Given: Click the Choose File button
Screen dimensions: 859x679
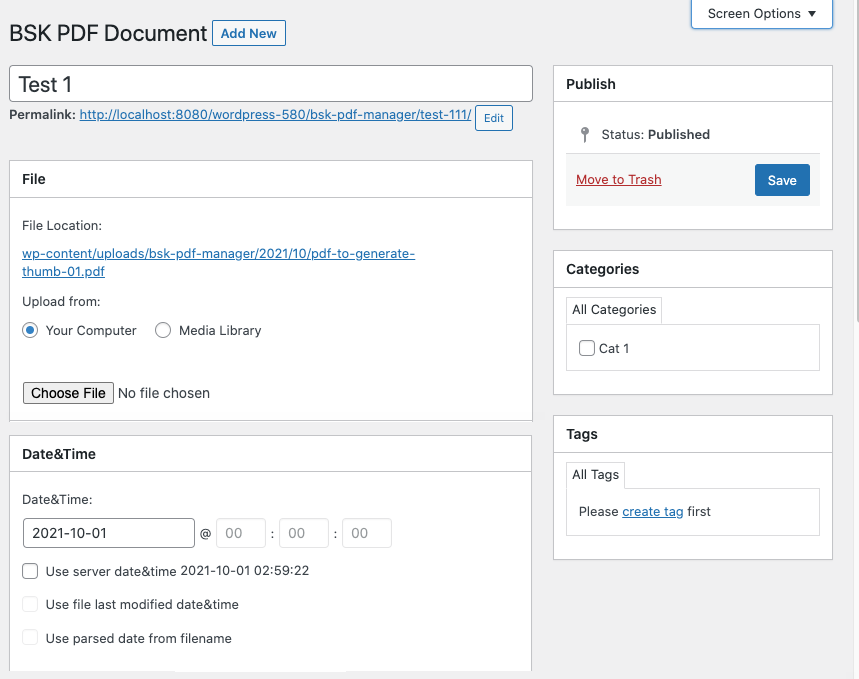Looking at the screenshot, I should click(x=68, y=392).
